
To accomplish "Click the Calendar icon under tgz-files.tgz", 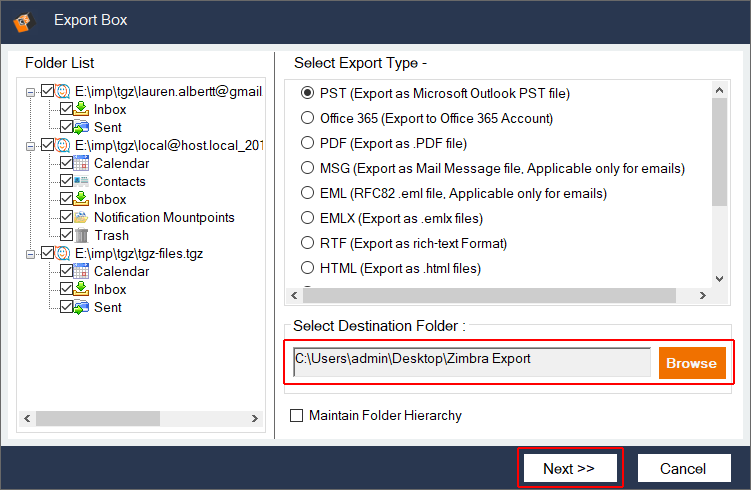I will [82, 272].
